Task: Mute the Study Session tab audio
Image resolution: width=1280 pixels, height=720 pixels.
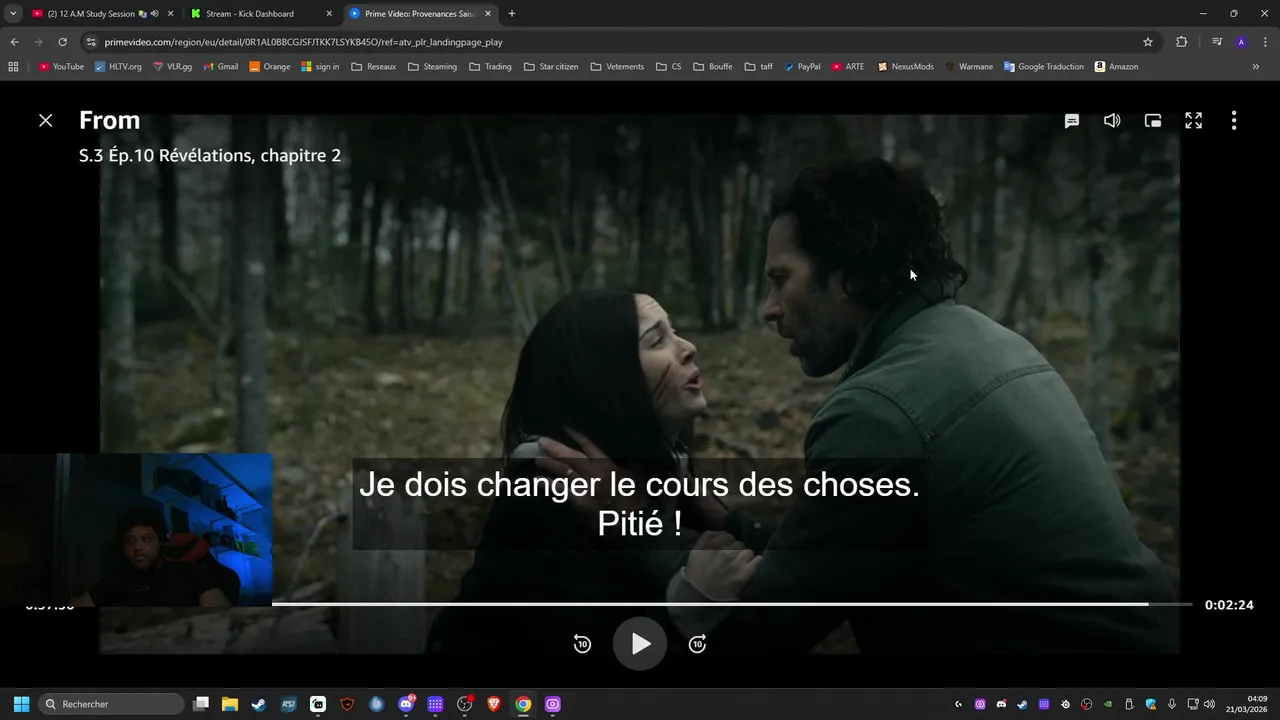Action: [x=154, y=14]
